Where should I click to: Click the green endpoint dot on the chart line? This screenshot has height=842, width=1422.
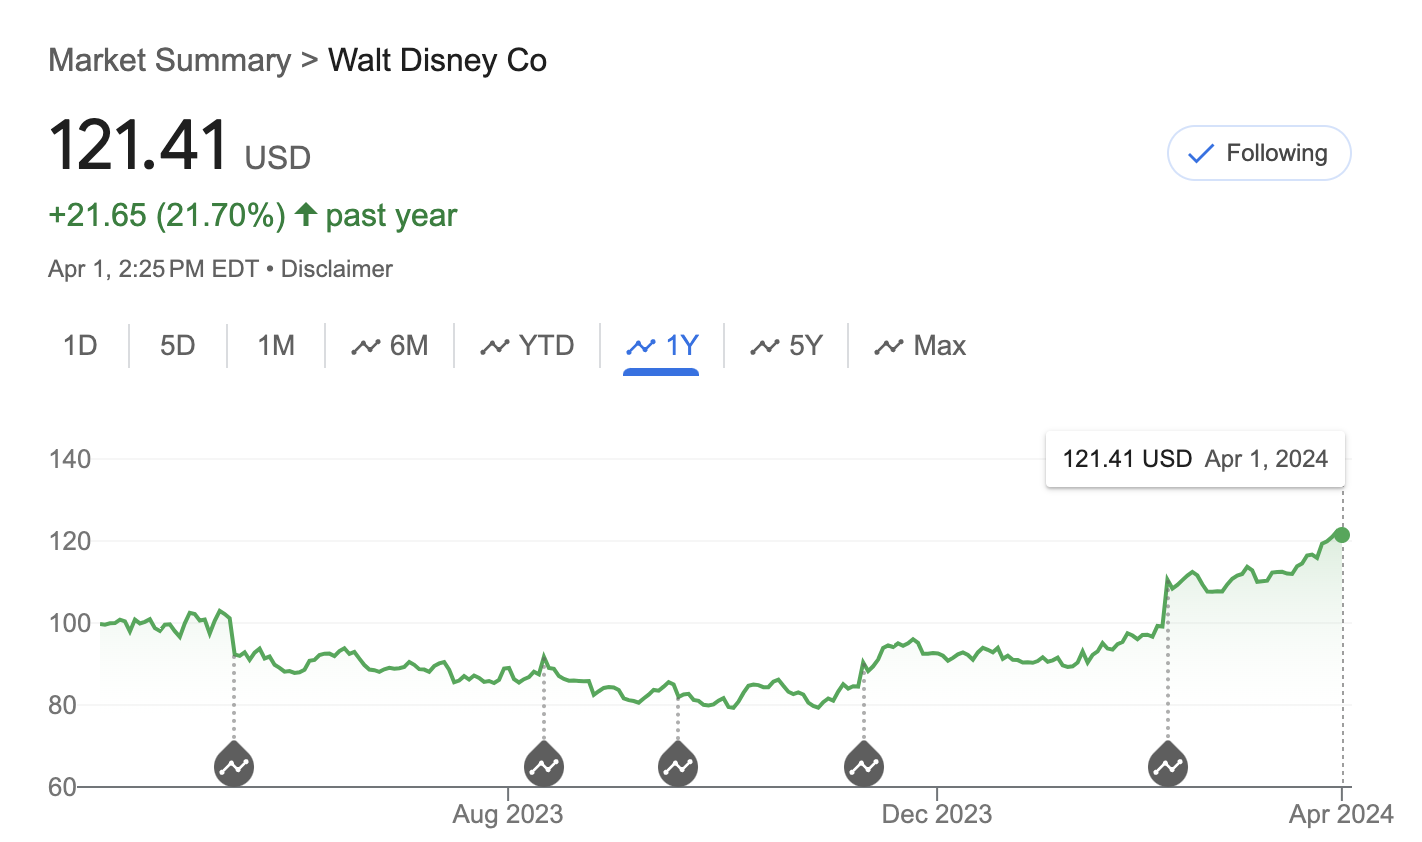coord(1342,535)
